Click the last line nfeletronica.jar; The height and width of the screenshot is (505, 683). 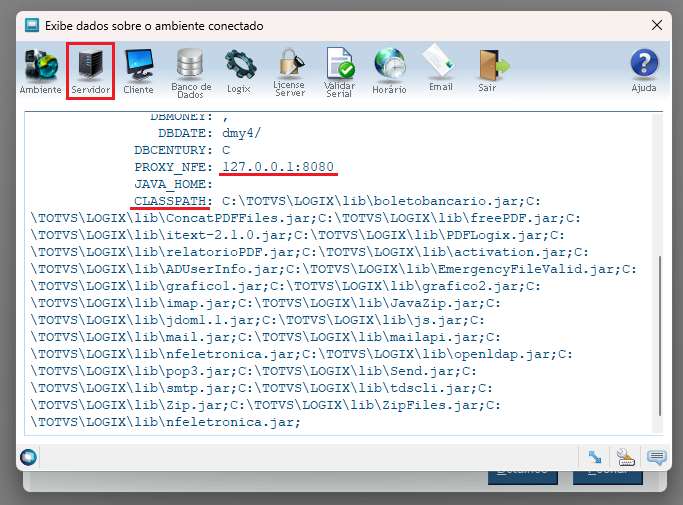pyautogui.click(x=166, y=422)
